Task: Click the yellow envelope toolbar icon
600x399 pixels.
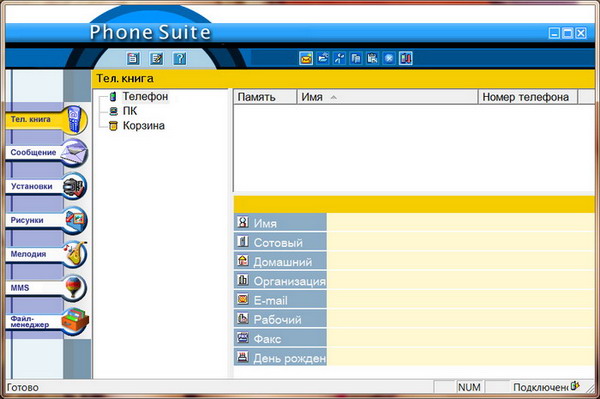Action: click(306, 58)
